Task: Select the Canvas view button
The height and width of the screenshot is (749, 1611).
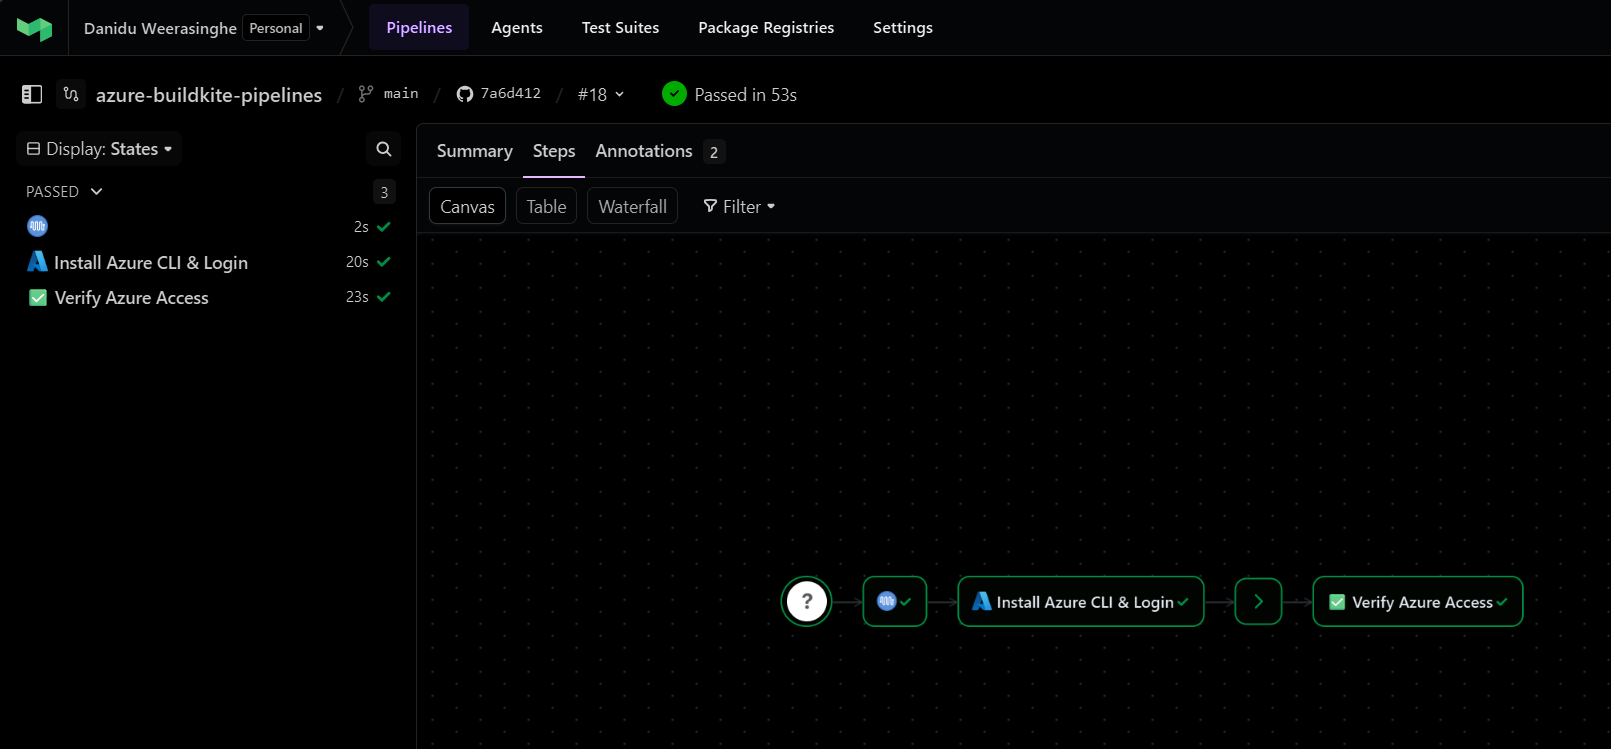Action: (x=467, y=206)
